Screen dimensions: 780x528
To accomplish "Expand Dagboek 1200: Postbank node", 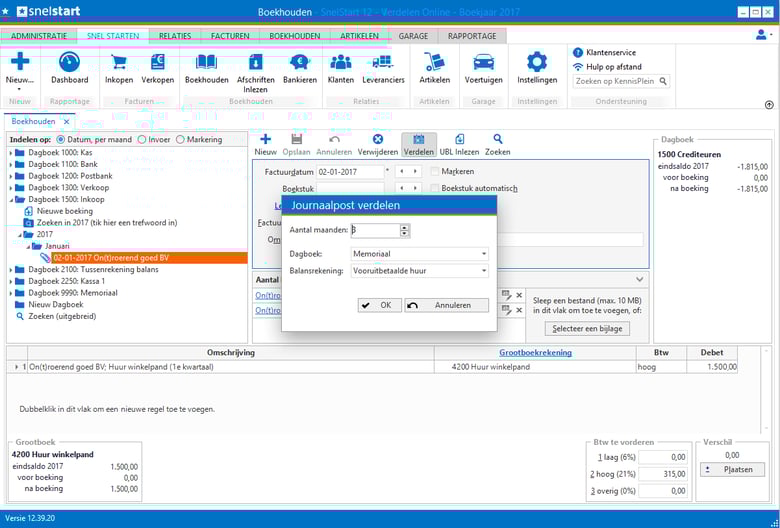I will [11, 176].
